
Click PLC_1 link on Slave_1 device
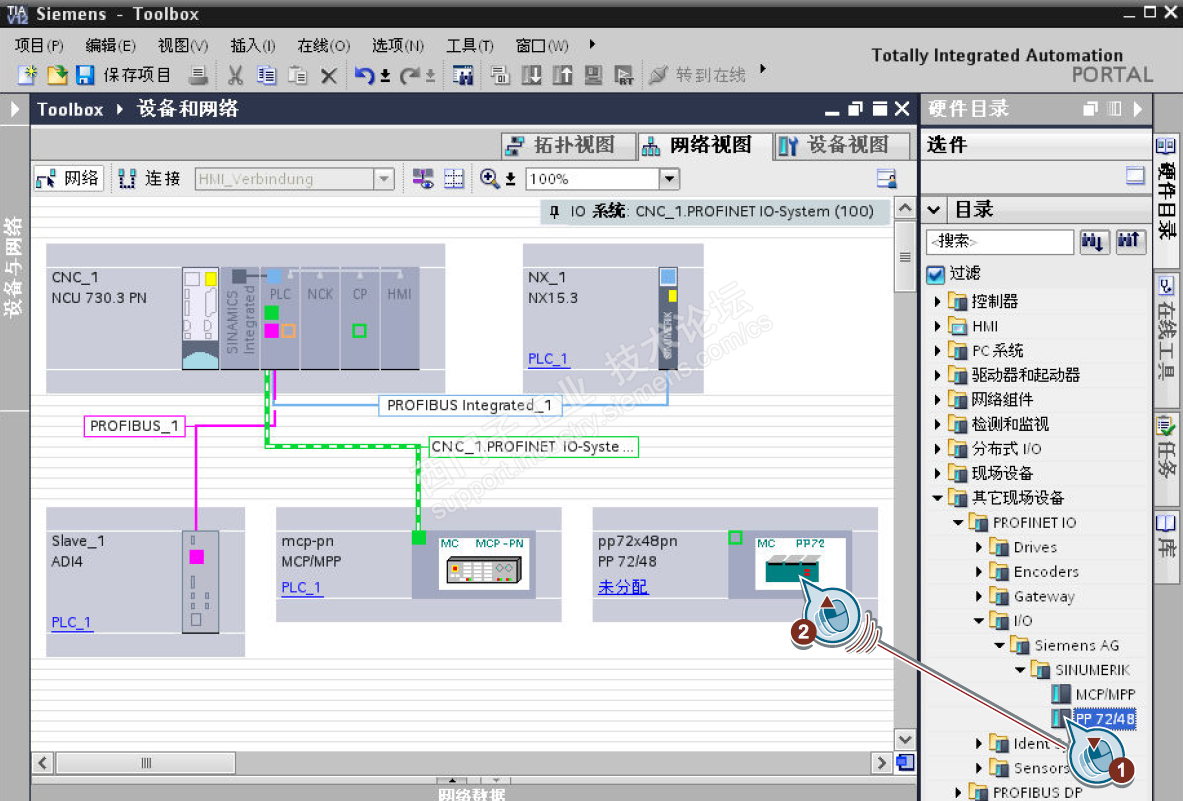(x=71, y=622)
